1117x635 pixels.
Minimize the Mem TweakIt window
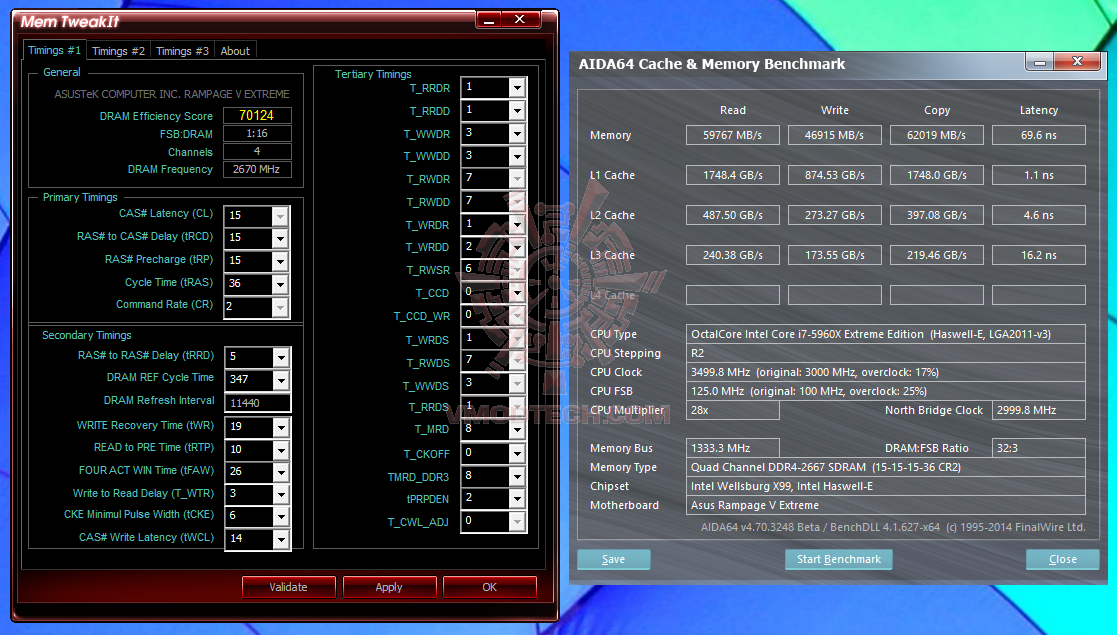[489, 20]
